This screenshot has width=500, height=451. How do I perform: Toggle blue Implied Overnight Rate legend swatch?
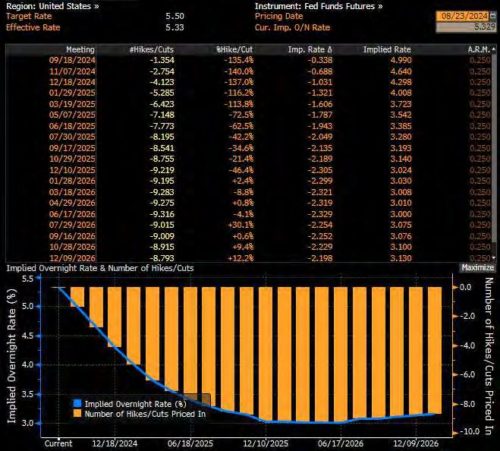77,403
